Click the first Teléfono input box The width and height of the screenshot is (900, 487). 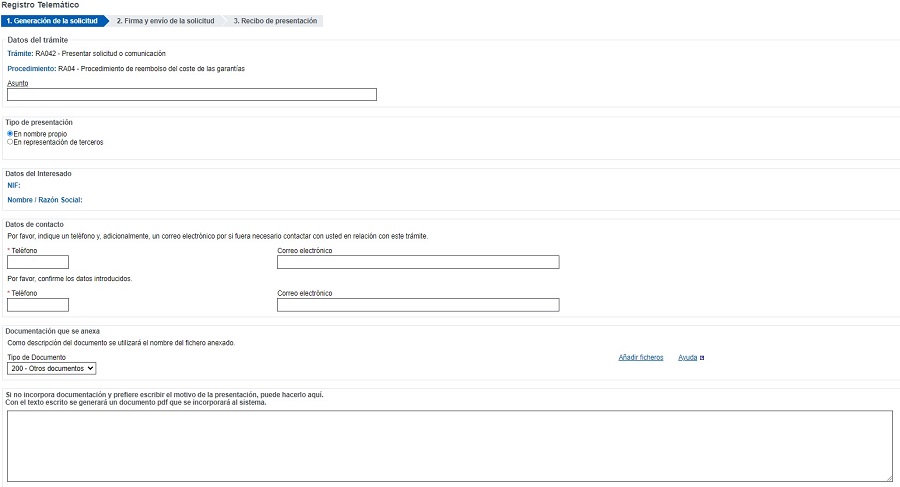pos(38,262)
